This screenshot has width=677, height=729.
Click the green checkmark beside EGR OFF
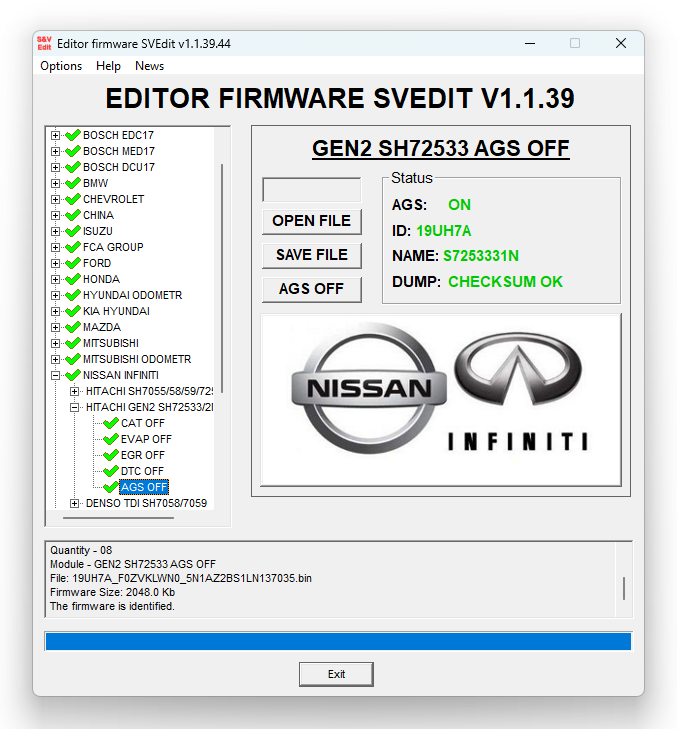click(111, 455)
